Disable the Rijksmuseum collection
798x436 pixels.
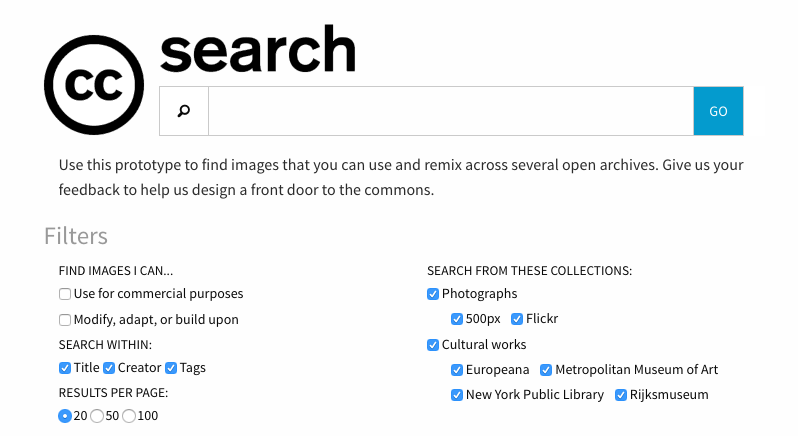point(621,395)
